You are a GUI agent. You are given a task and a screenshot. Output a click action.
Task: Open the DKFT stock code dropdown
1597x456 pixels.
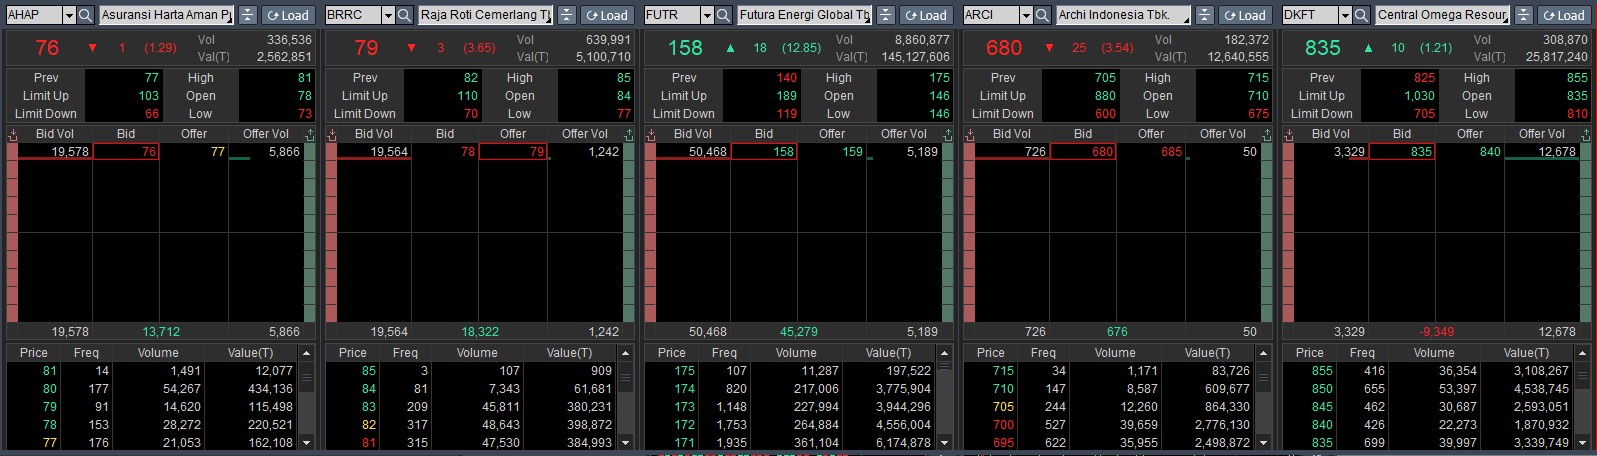[1345, 15]
